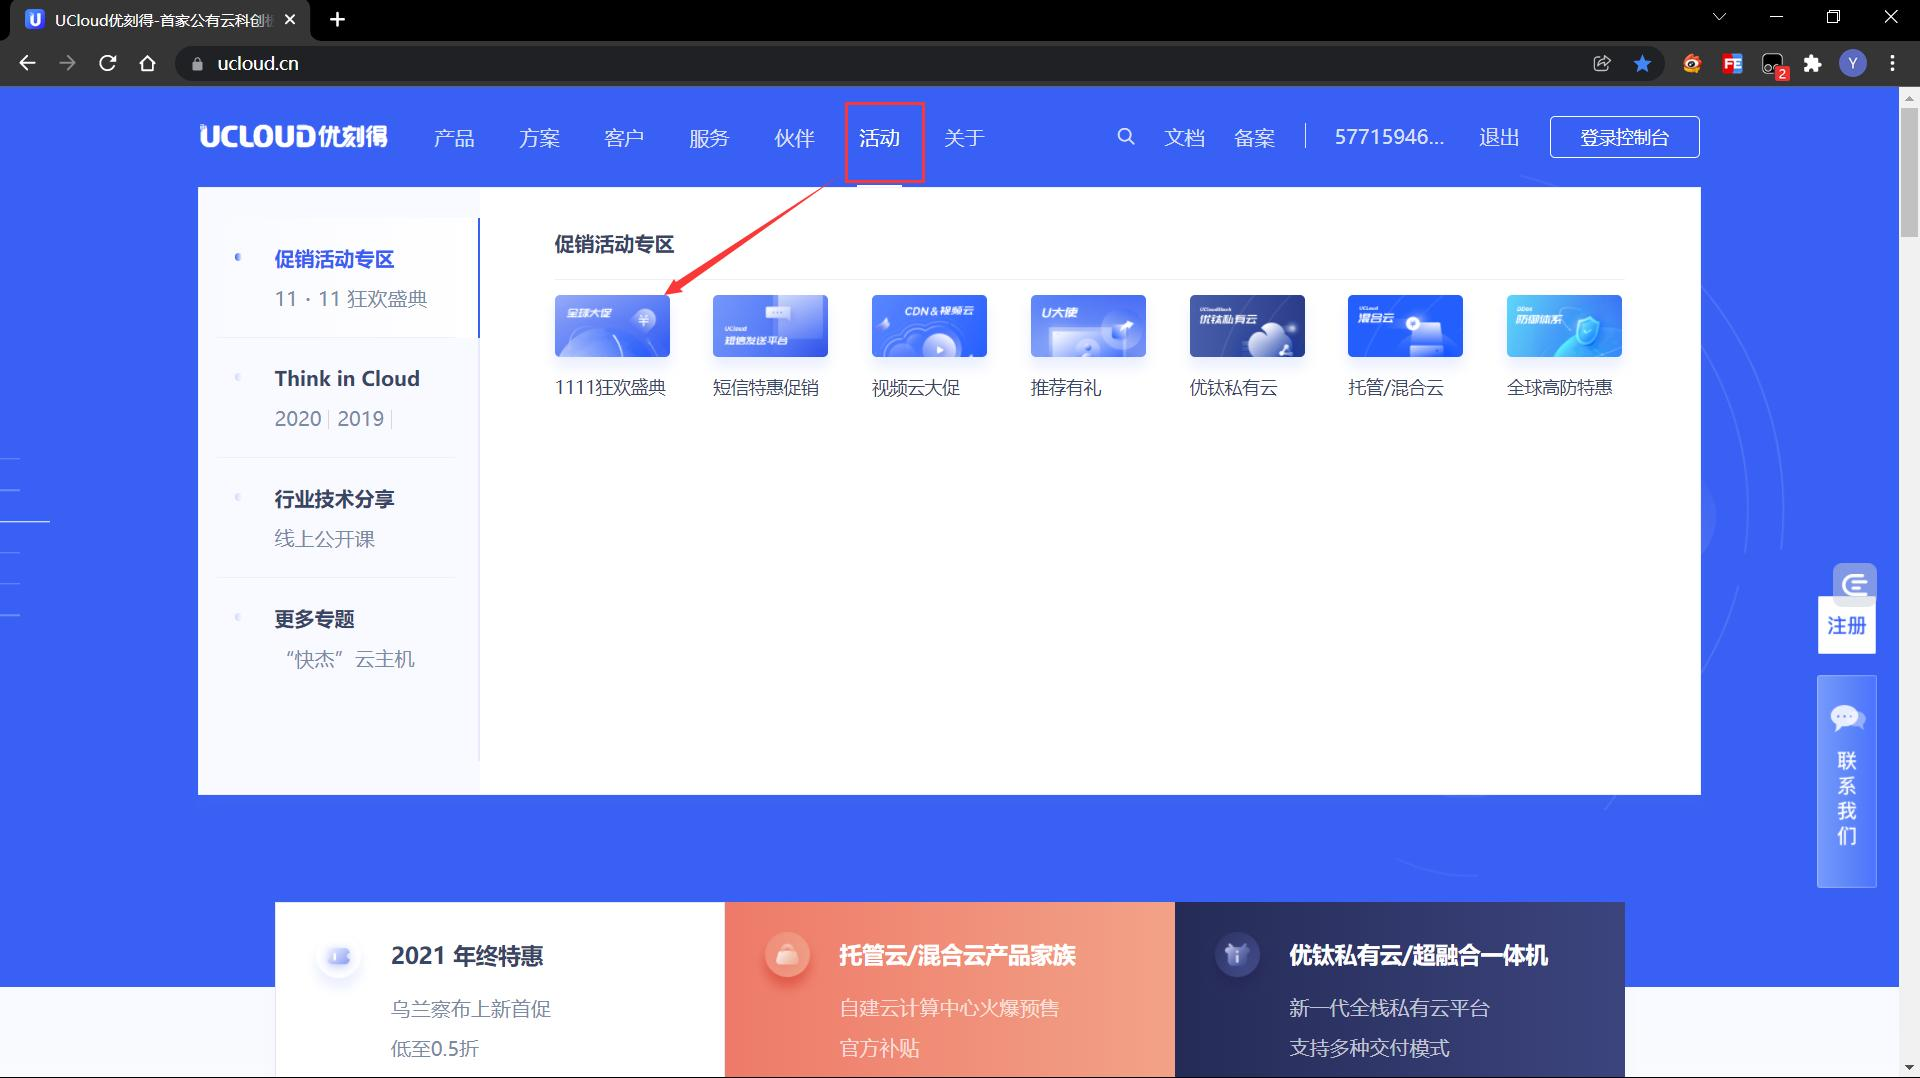Open a new browser tab
The width and height of the screenshot is (1920, 1078).
click(x=337, y=19)
